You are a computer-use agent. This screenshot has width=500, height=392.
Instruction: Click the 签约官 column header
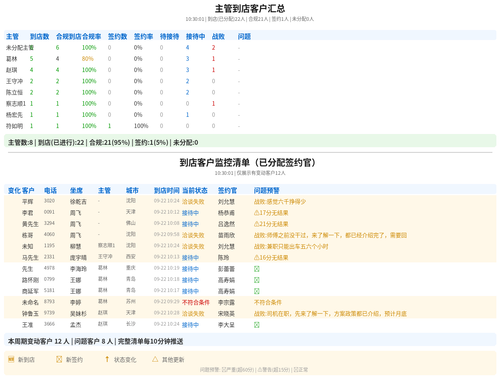click(x=227, y=190)
